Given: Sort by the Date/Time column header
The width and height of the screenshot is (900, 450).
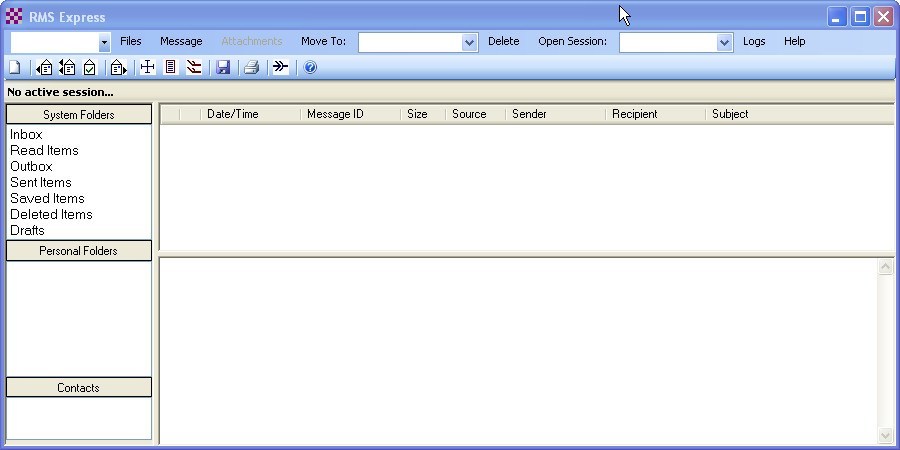Looking at the screenshot, I should point(250,114).
